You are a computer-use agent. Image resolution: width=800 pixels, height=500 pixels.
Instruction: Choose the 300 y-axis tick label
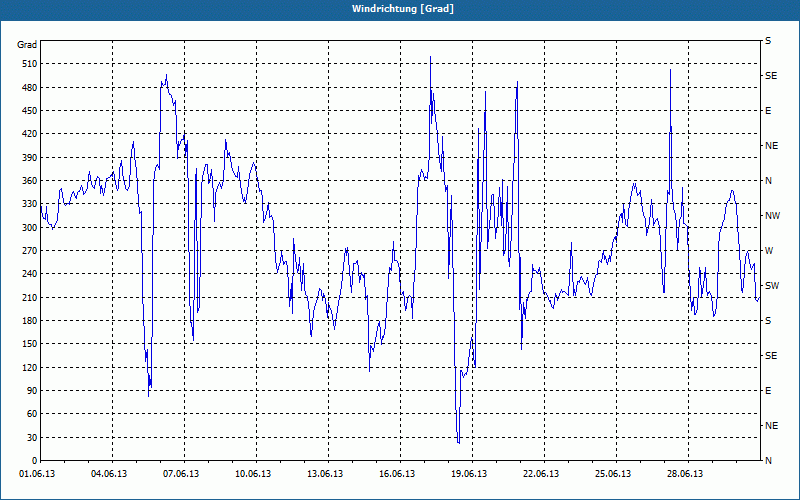(x=29, y=228)
